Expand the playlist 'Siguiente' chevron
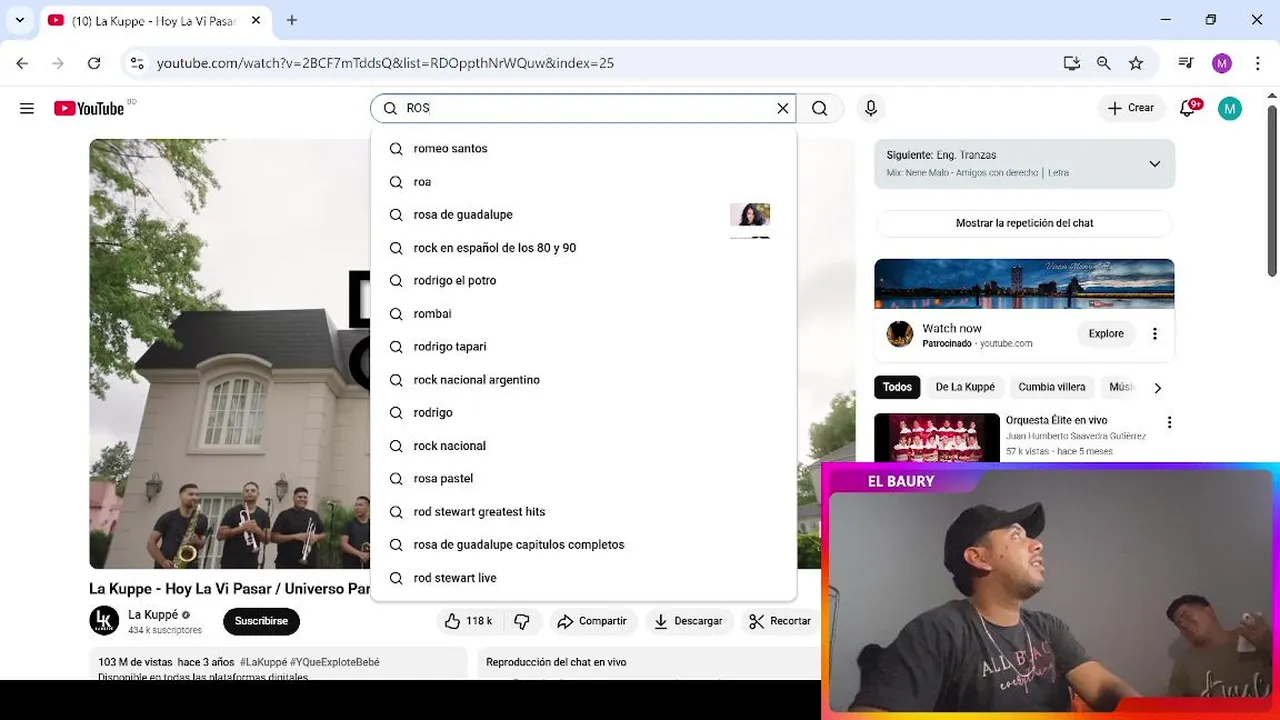The width and height of the screenshot is (1280, 720). [1154, 164]
